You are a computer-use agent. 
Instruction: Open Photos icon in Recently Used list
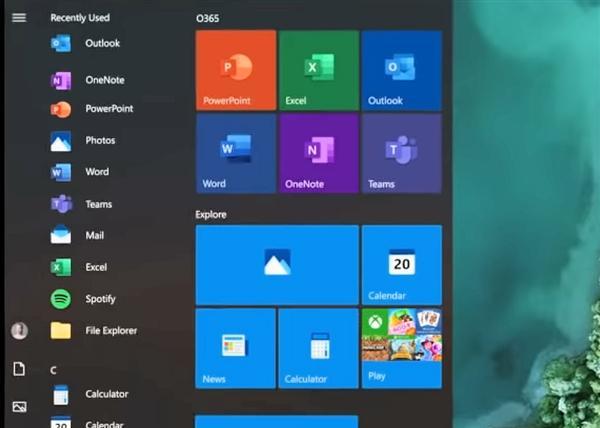[x=61, y=141]
